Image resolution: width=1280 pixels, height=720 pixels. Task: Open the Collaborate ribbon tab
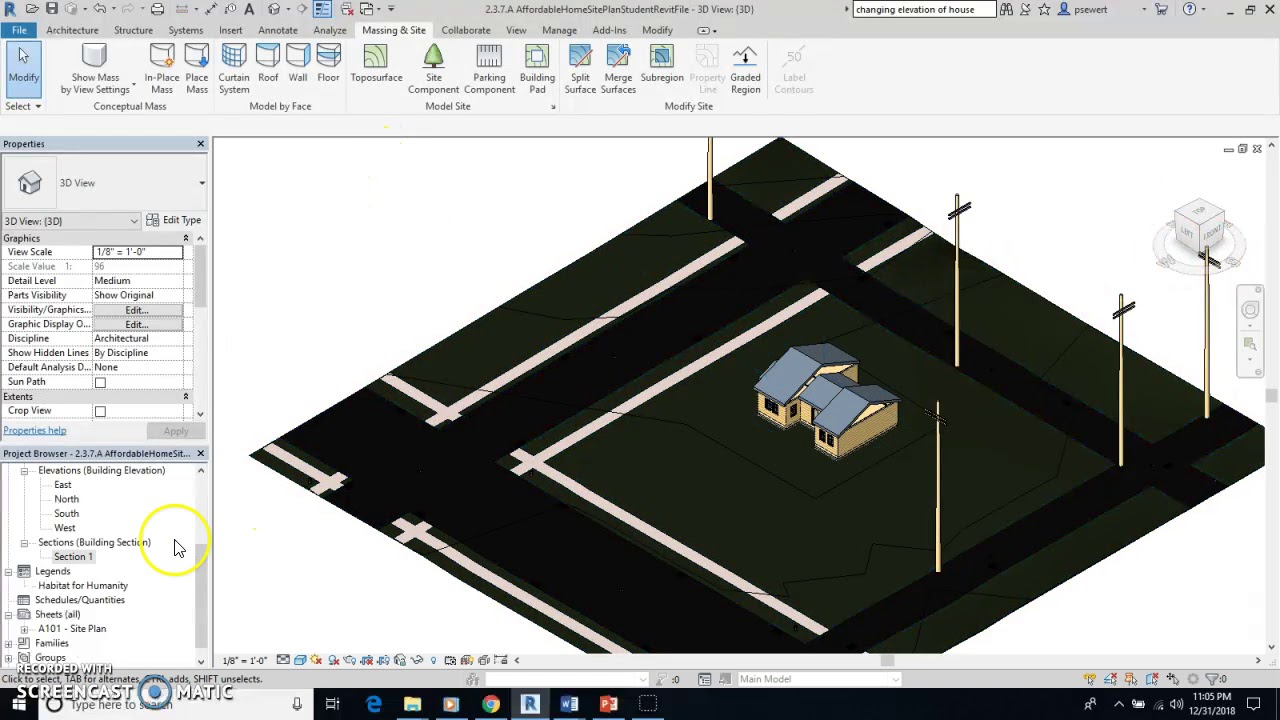(x=466, y=30)
